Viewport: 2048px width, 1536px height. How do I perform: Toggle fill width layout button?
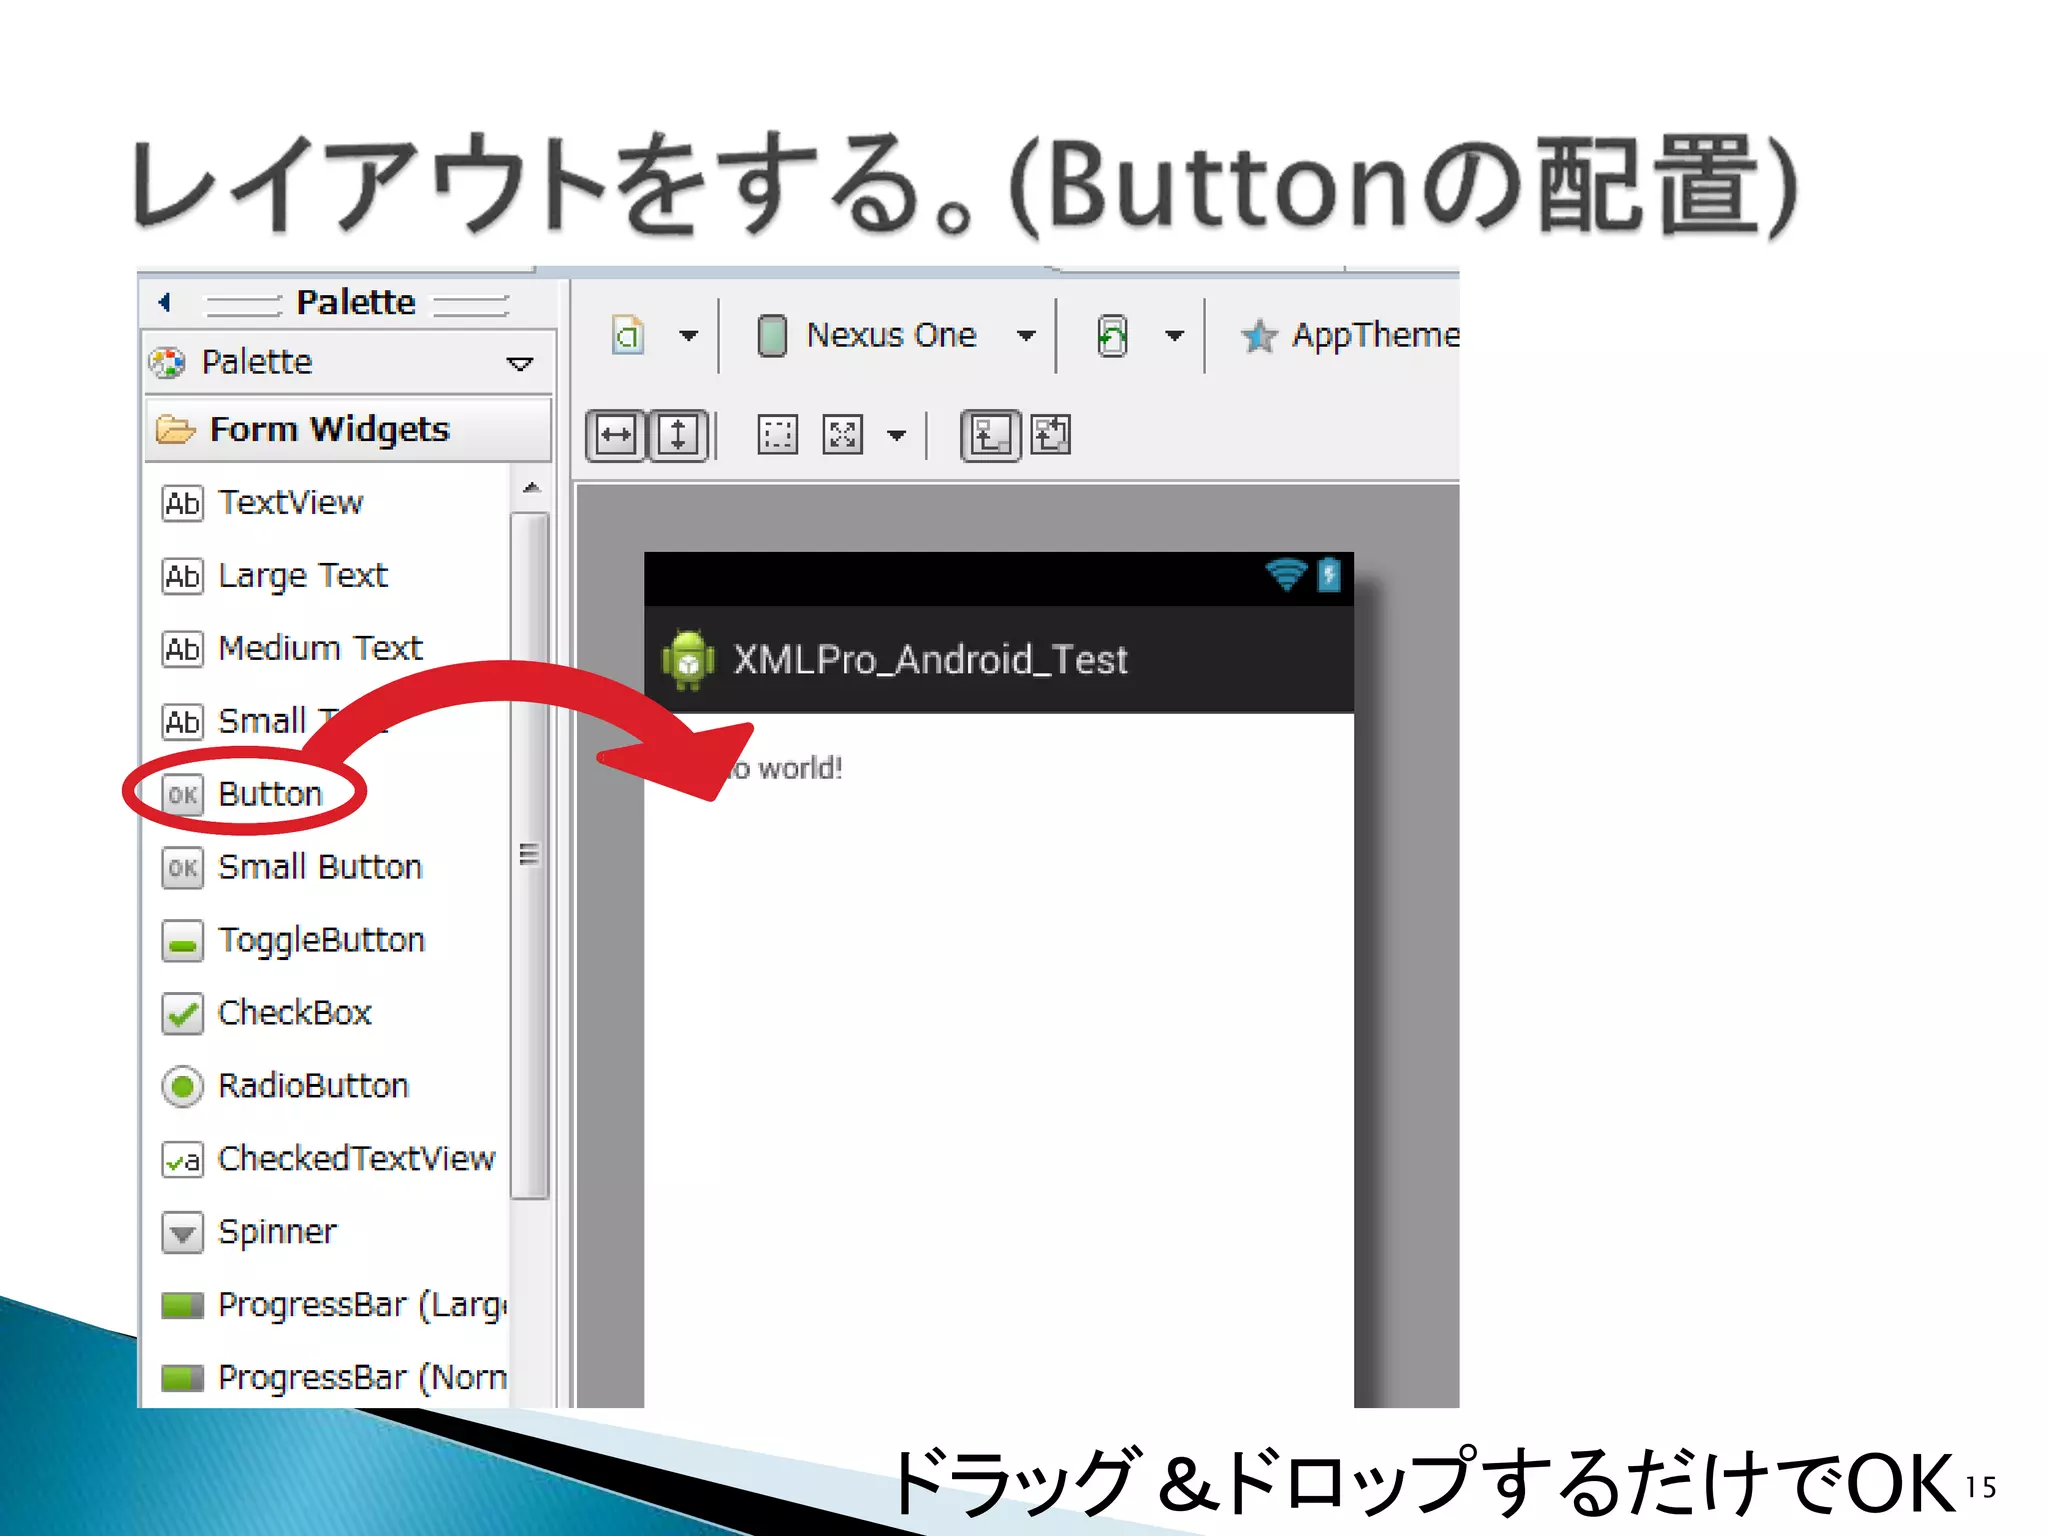tap(616, 435)
